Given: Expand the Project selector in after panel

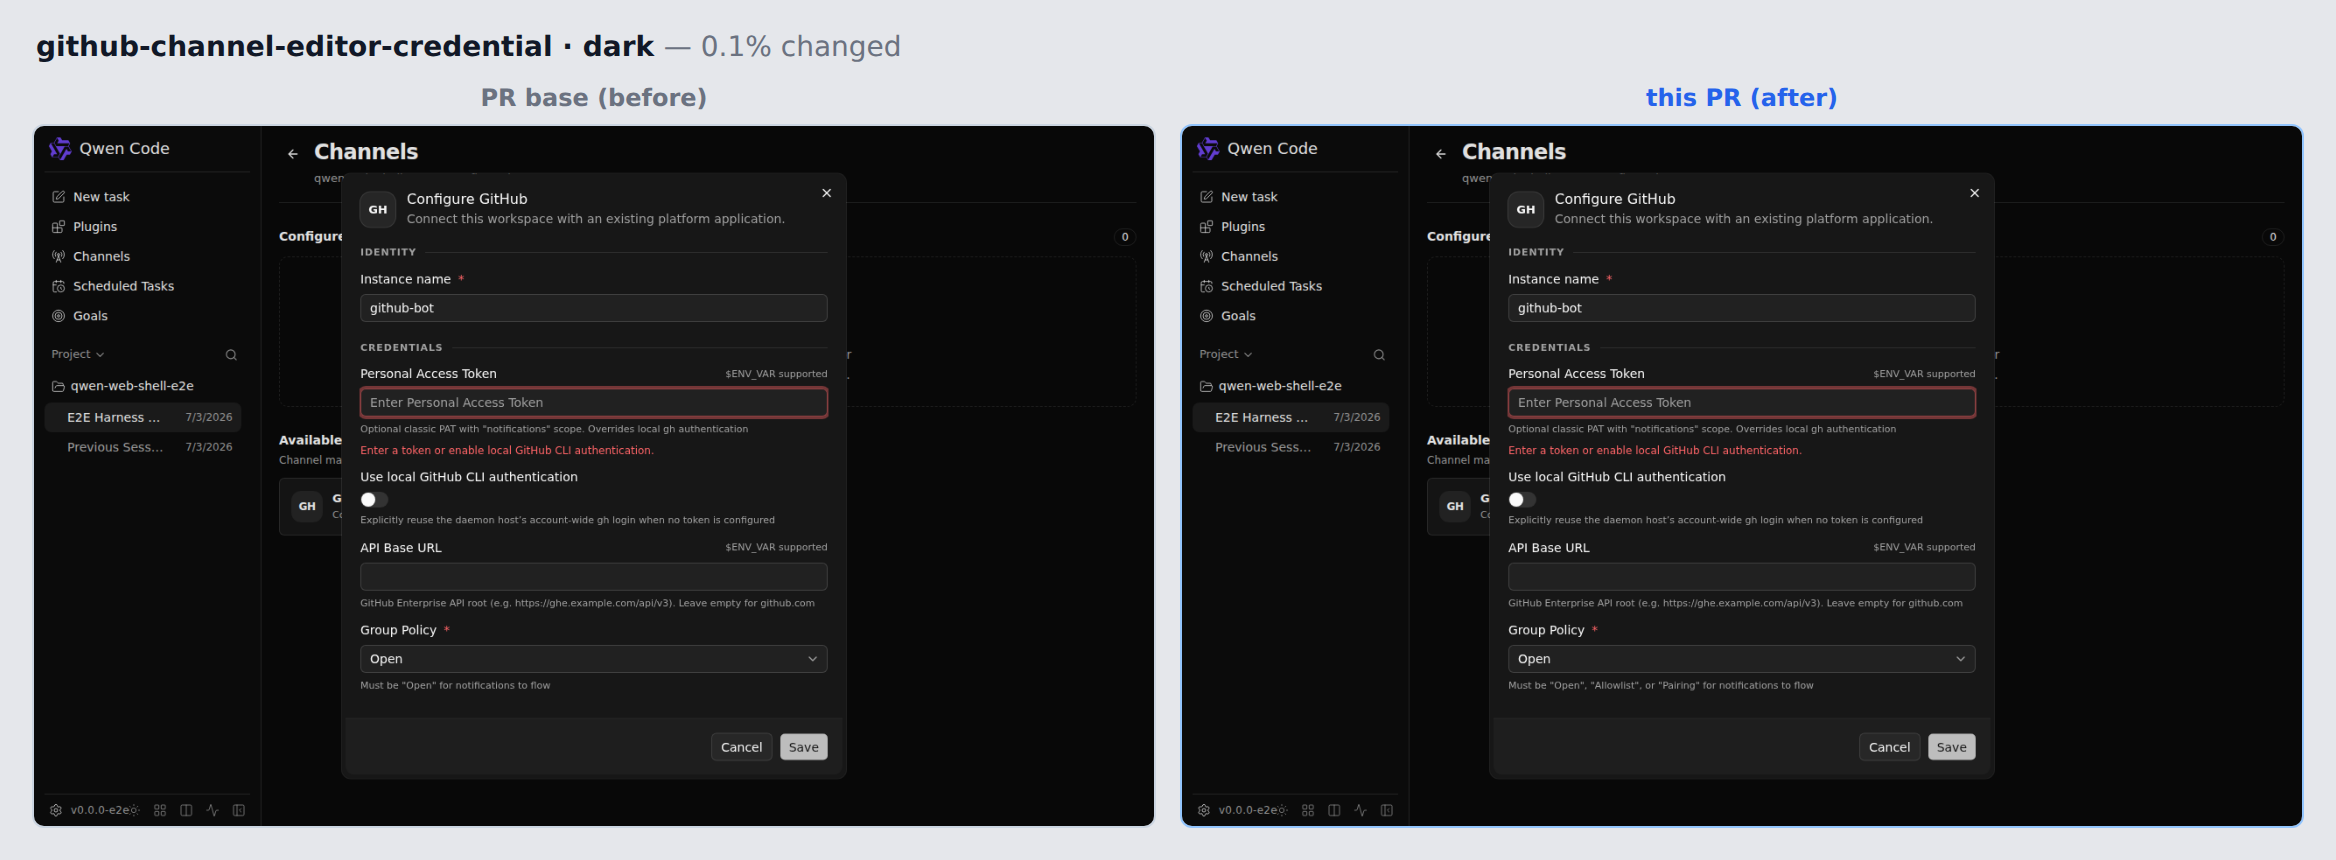Looking at the screenshot, I should click(x=1226, y=354).
